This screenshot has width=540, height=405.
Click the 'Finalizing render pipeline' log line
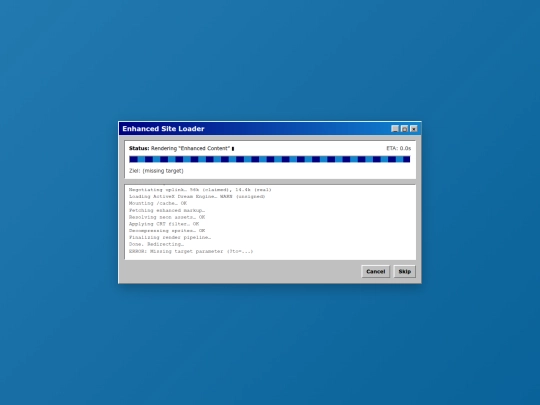click(170, 238)
